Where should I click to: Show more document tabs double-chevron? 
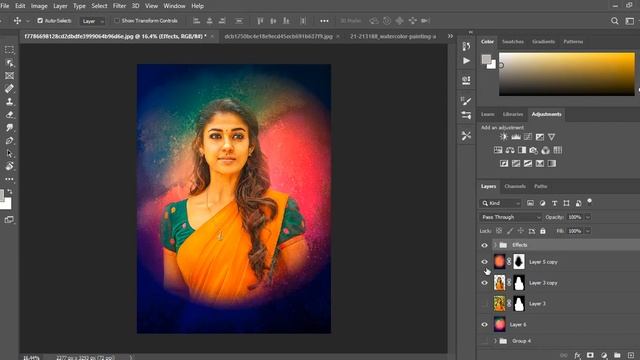pyautogui.click(x=450, y=36)
